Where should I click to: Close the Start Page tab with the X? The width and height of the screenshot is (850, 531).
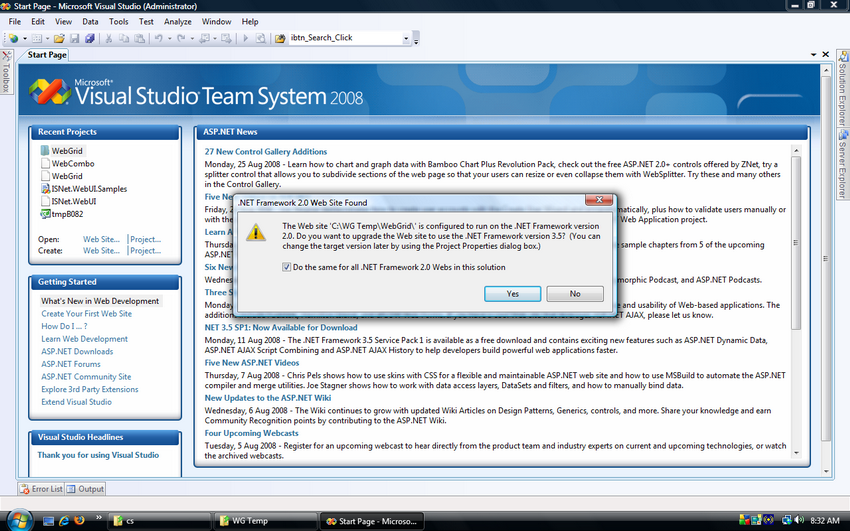pos(826,54)
